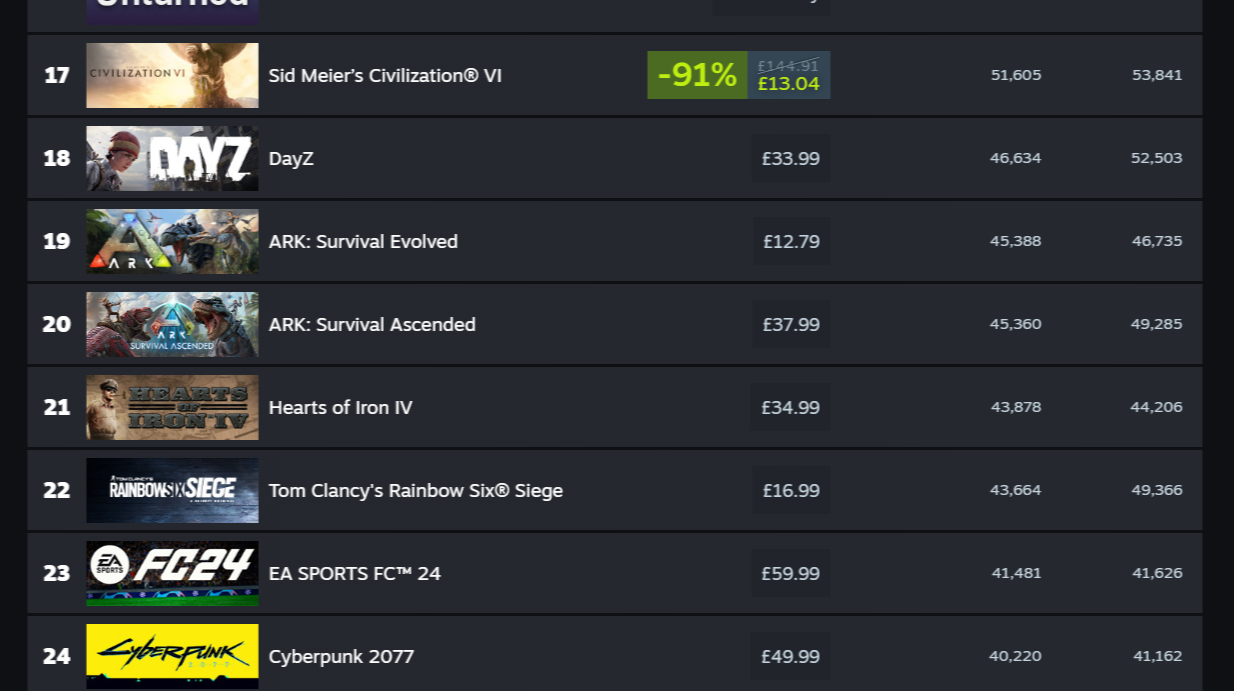This screenshot has width=1234, height=691.
Task: Click the £33.99 price for DayZ
Action: [x=789, y=158]
